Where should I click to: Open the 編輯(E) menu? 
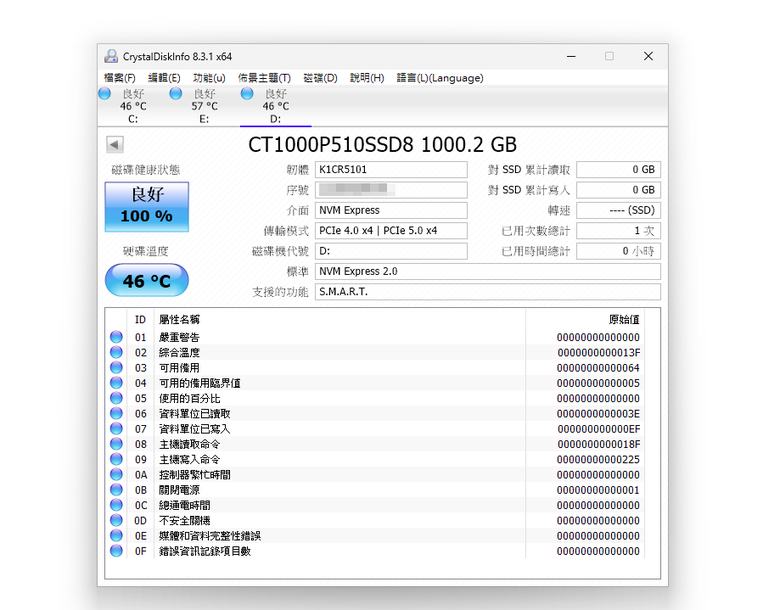tap(164, 78)
